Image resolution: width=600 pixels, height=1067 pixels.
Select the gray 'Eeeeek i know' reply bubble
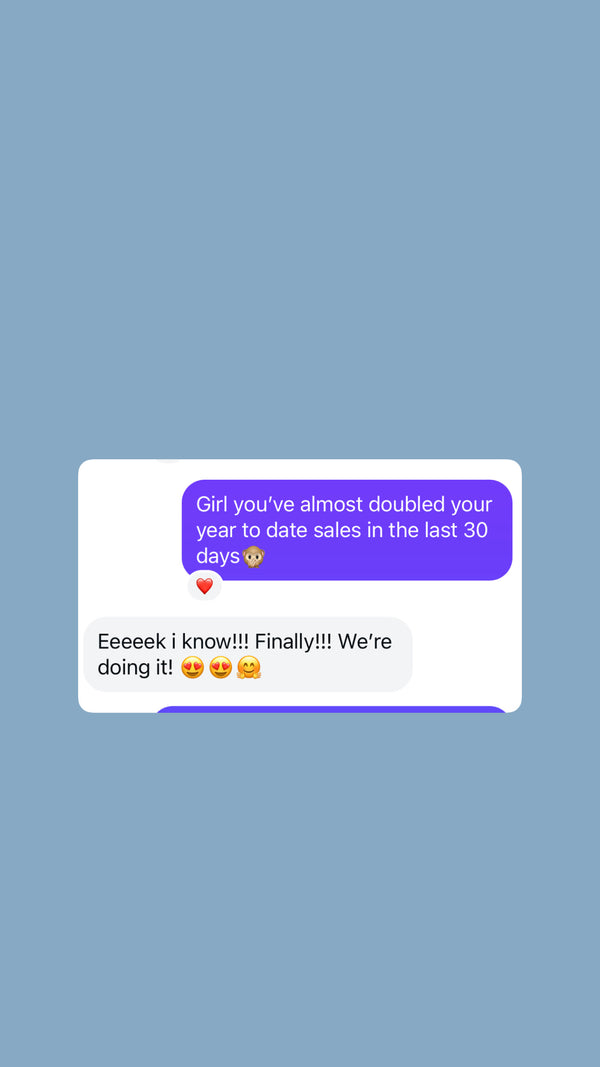[248, 655]
